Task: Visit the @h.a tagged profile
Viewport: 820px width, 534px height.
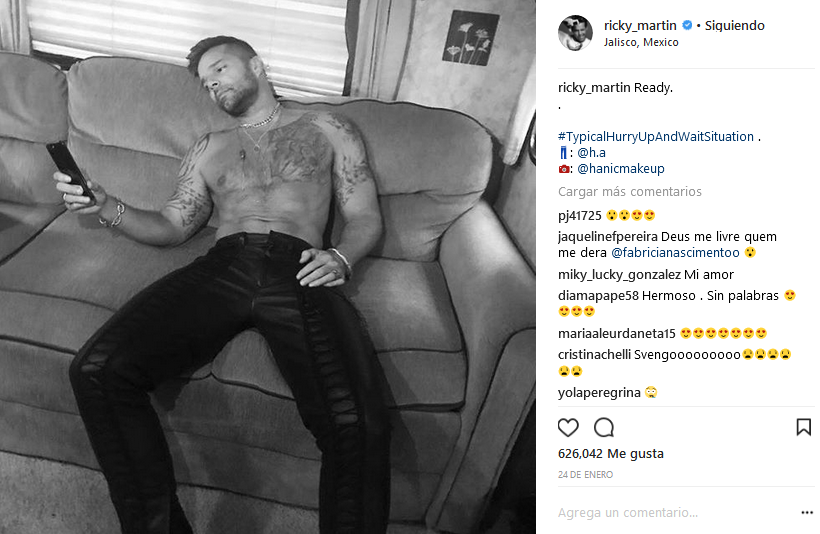Action: click(591, 153)
